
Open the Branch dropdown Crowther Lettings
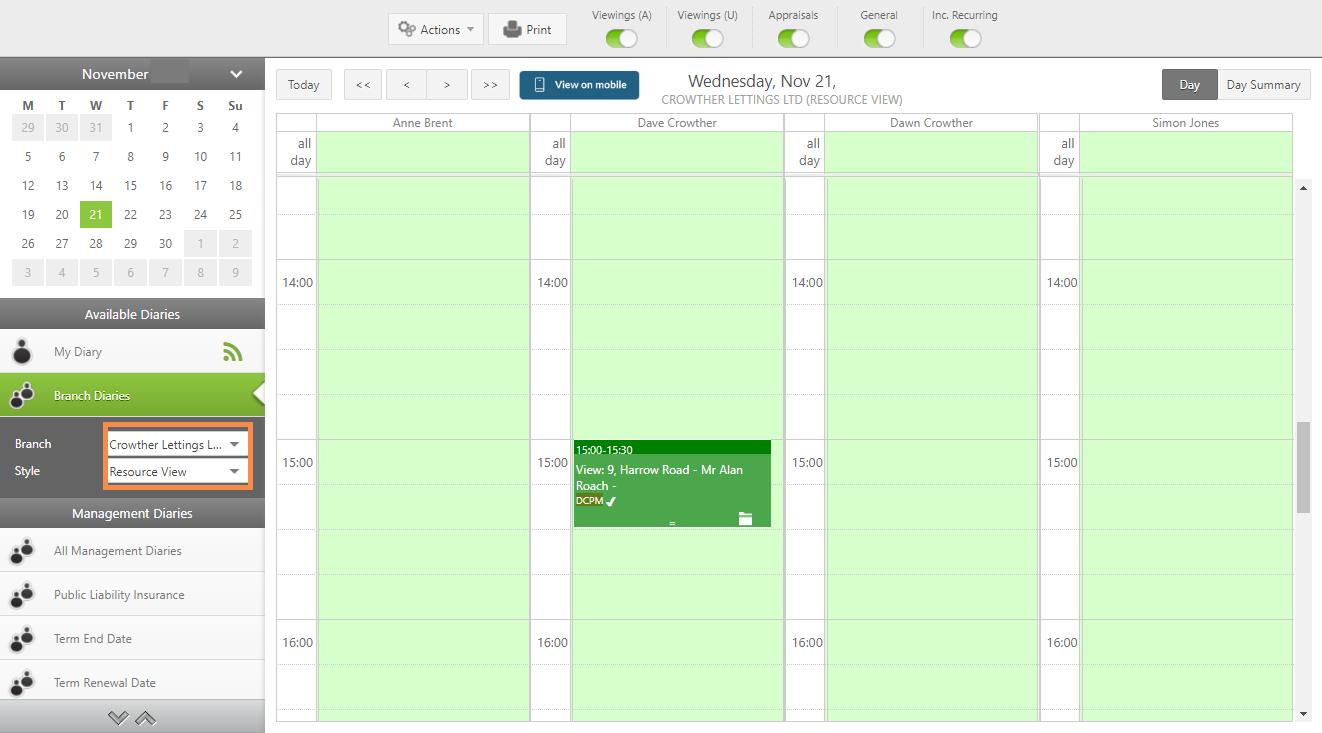pyautogui.click(x=177, y=444)
